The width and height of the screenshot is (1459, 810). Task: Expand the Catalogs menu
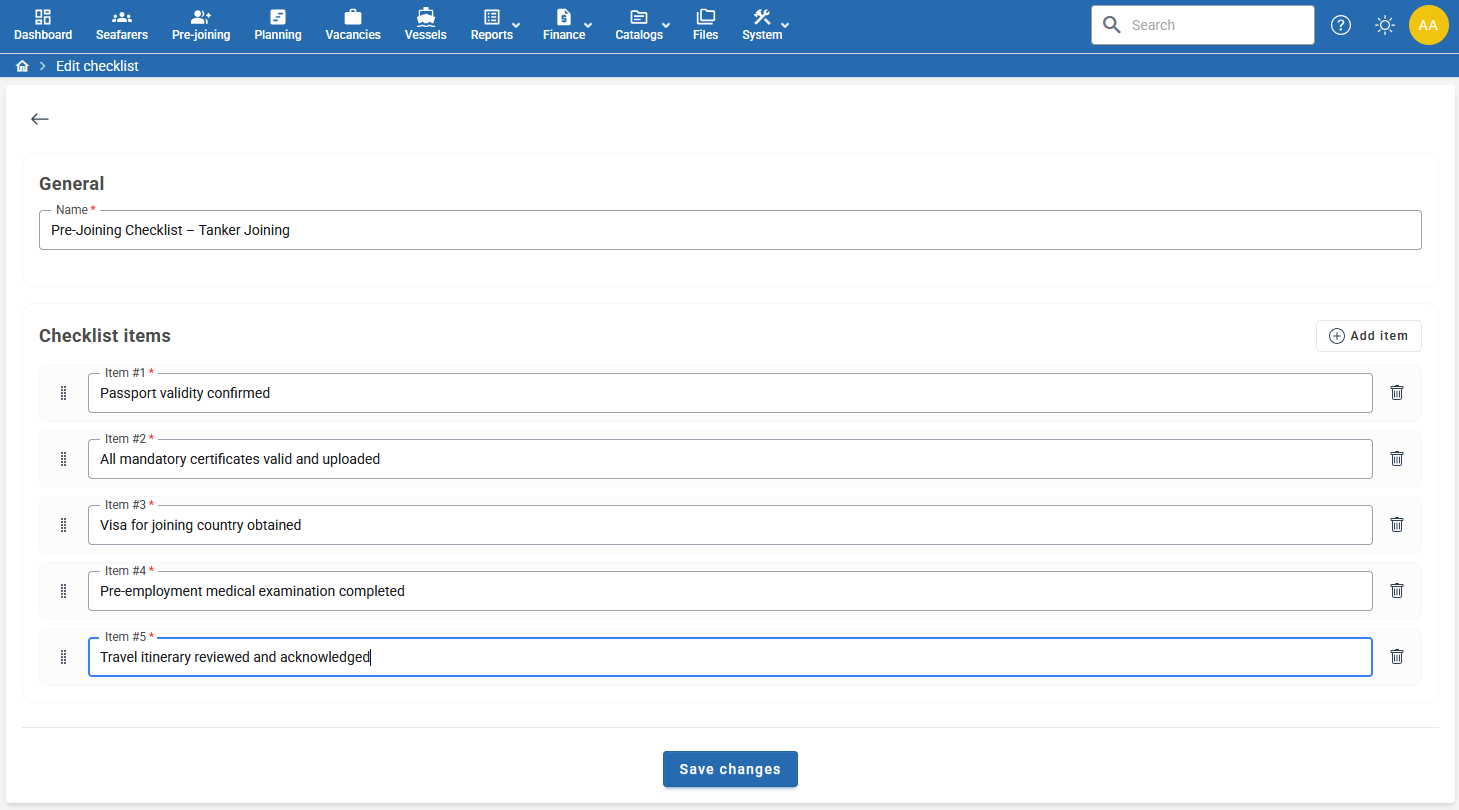(643, 25)
